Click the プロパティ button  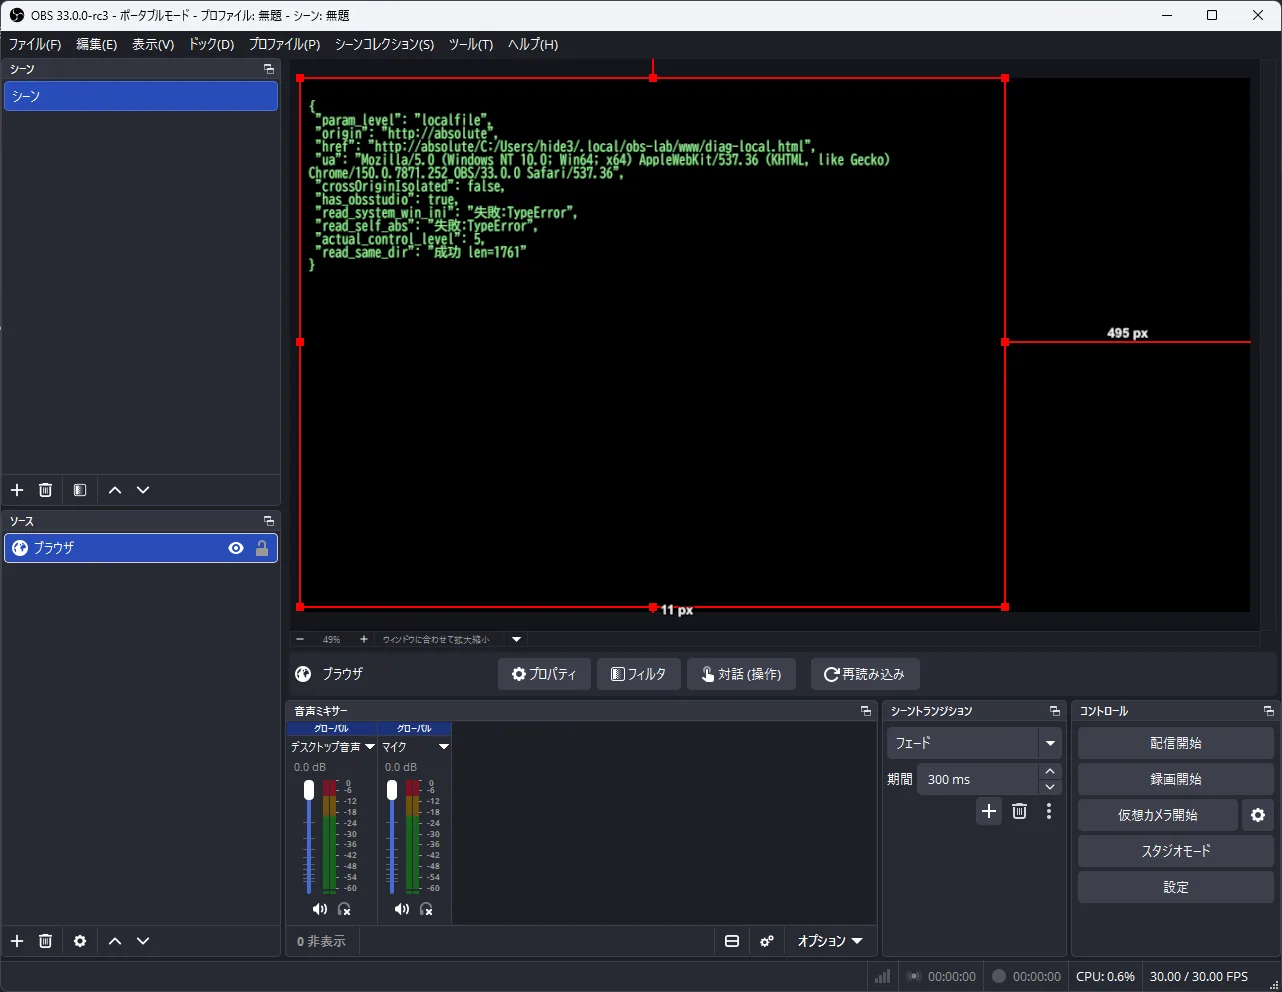click(544, 674)
